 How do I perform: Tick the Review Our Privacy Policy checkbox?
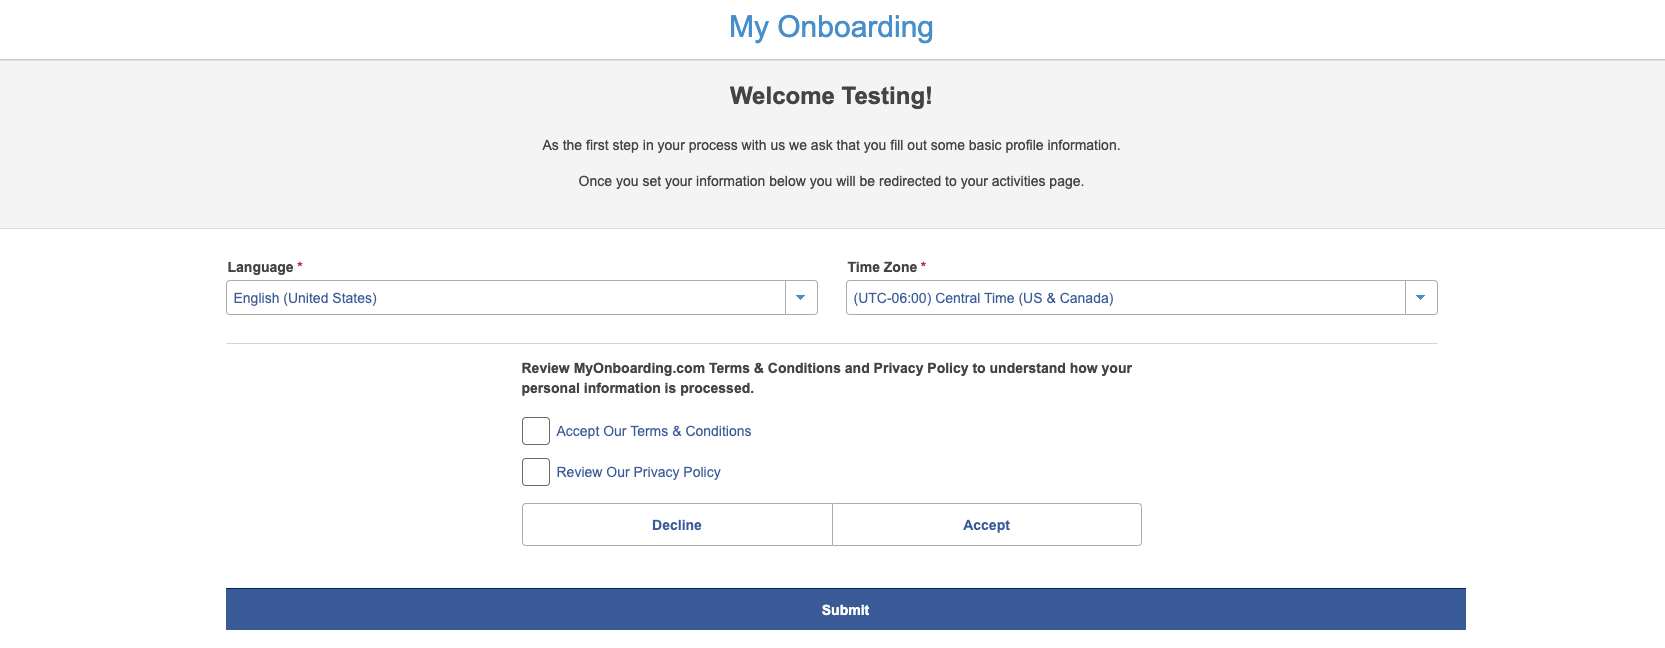[536, 472]
